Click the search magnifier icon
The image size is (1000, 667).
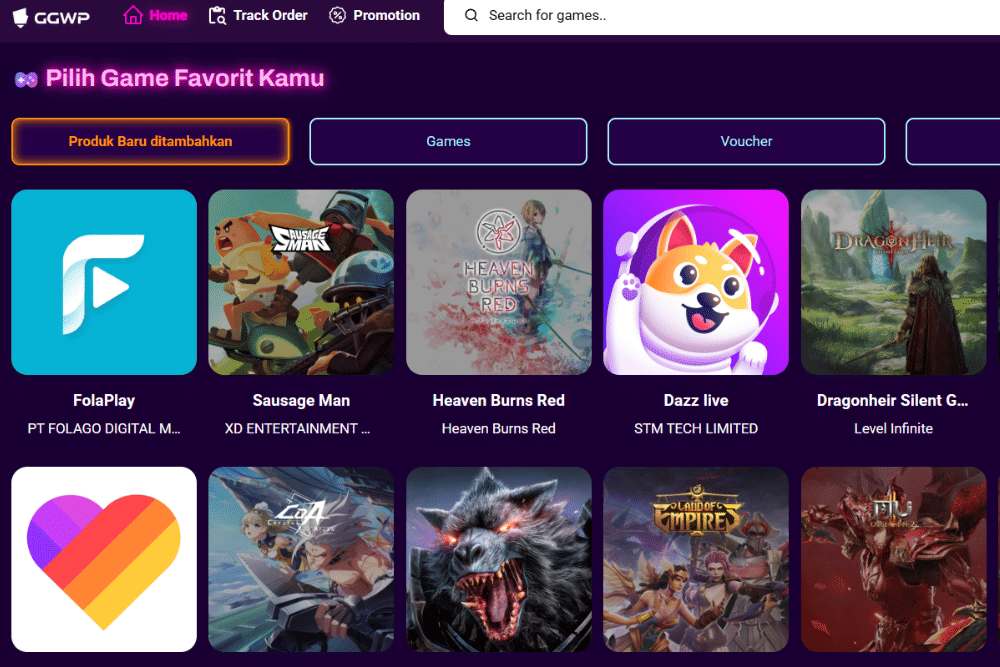click(471, 15)
